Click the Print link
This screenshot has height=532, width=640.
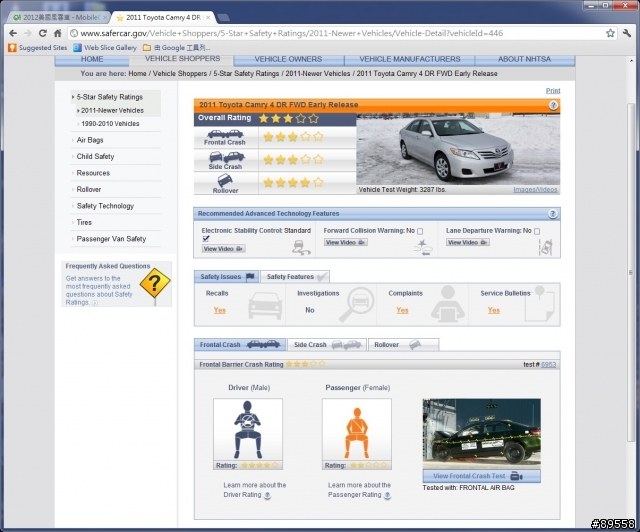pos(553,91)
